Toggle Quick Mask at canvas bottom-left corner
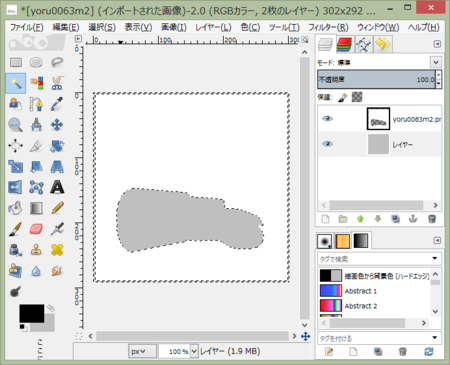The image size is (450, 365). point(78,336)
